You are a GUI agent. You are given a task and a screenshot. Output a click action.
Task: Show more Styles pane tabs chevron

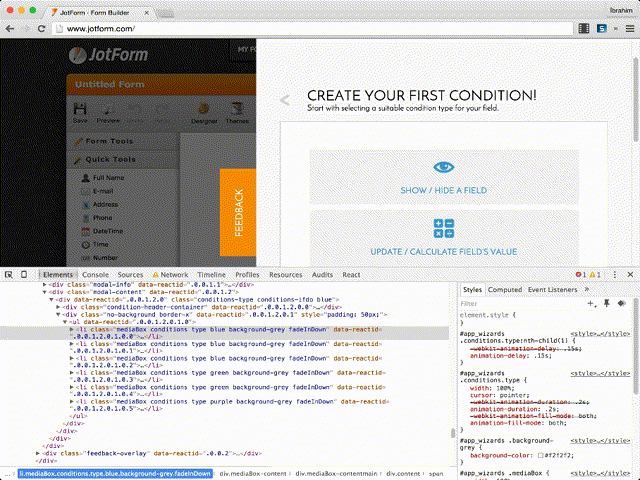587,289
